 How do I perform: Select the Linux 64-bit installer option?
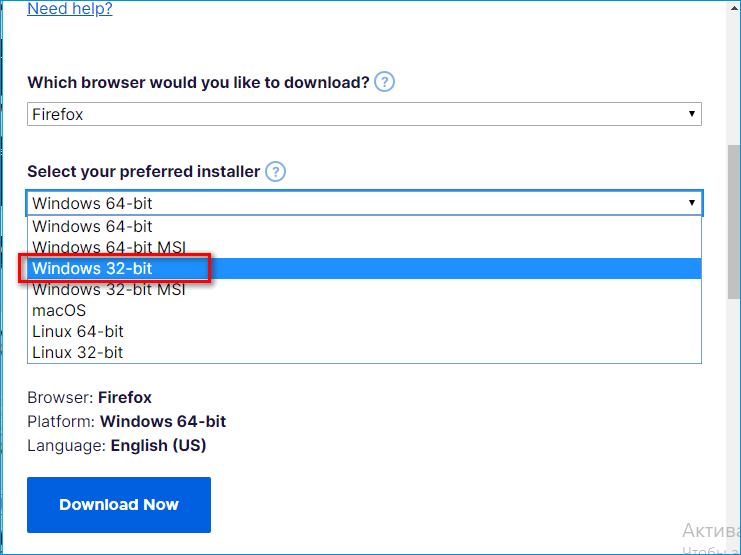(78, 331)
